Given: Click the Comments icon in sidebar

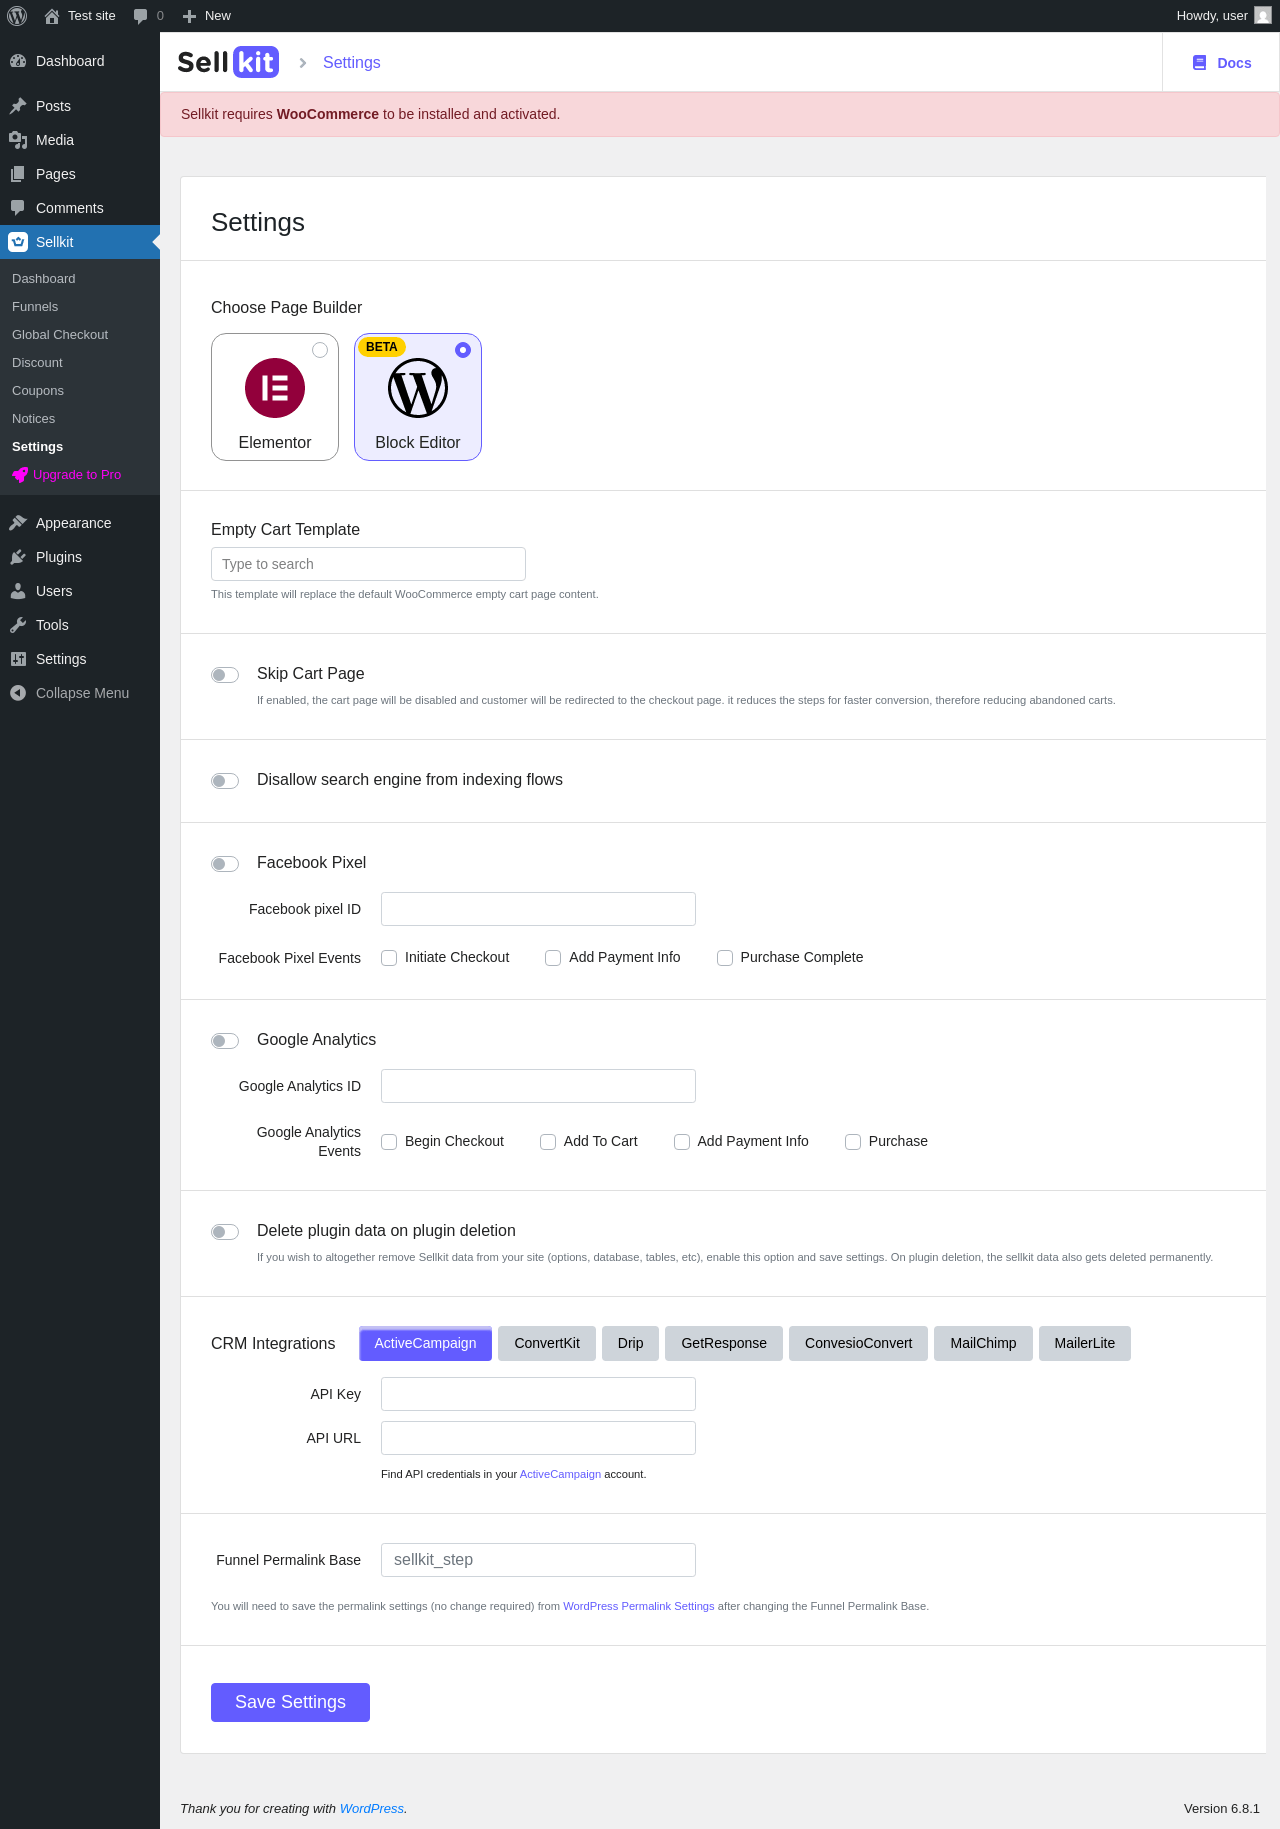Looking at the screenshot, I should pos(18,208).
